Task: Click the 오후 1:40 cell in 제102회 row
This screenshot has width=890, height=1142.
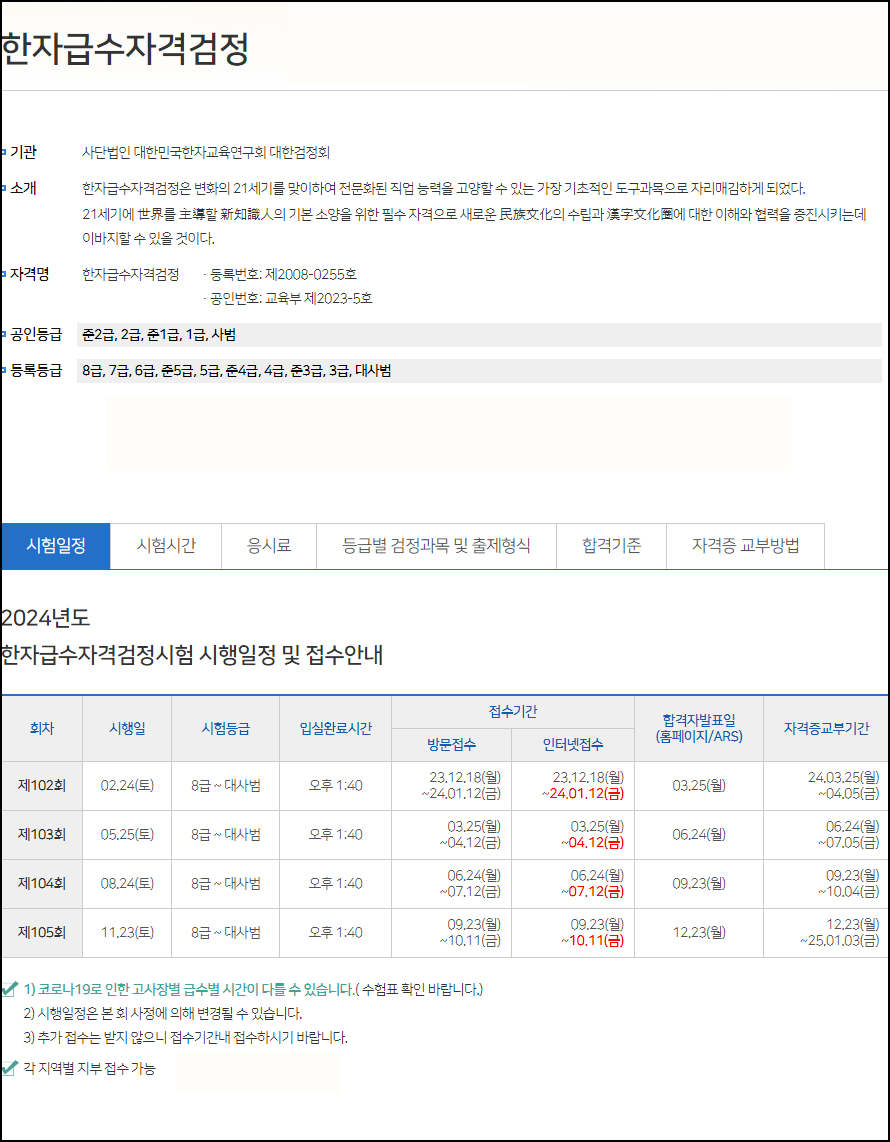Action: 335,786
